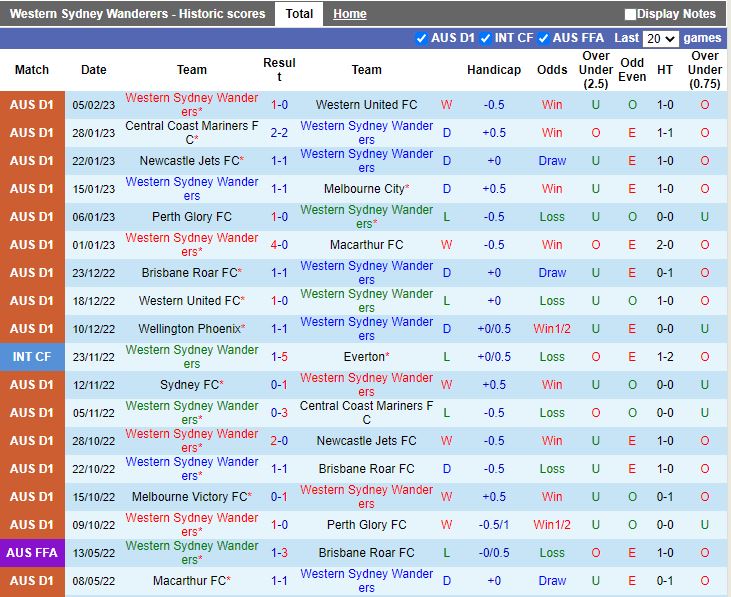Uncheck the AUS D1 league filter
Viewport: 731px width, 597px height.
coord(421,38)
